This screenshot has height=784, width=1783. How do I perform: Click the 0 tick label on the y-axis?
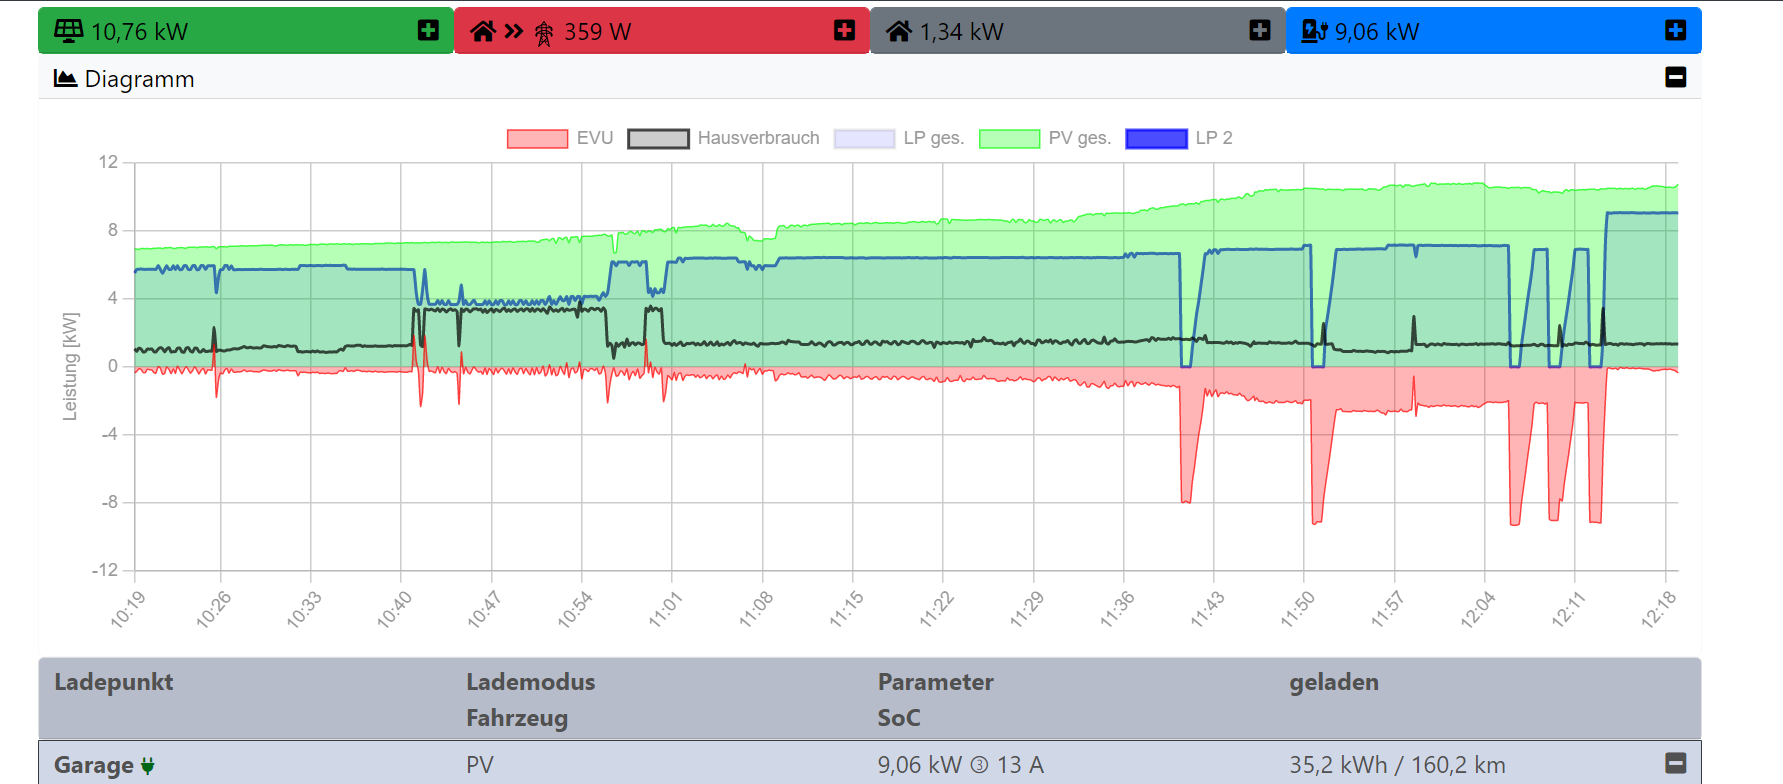click(x=113, y=366)
